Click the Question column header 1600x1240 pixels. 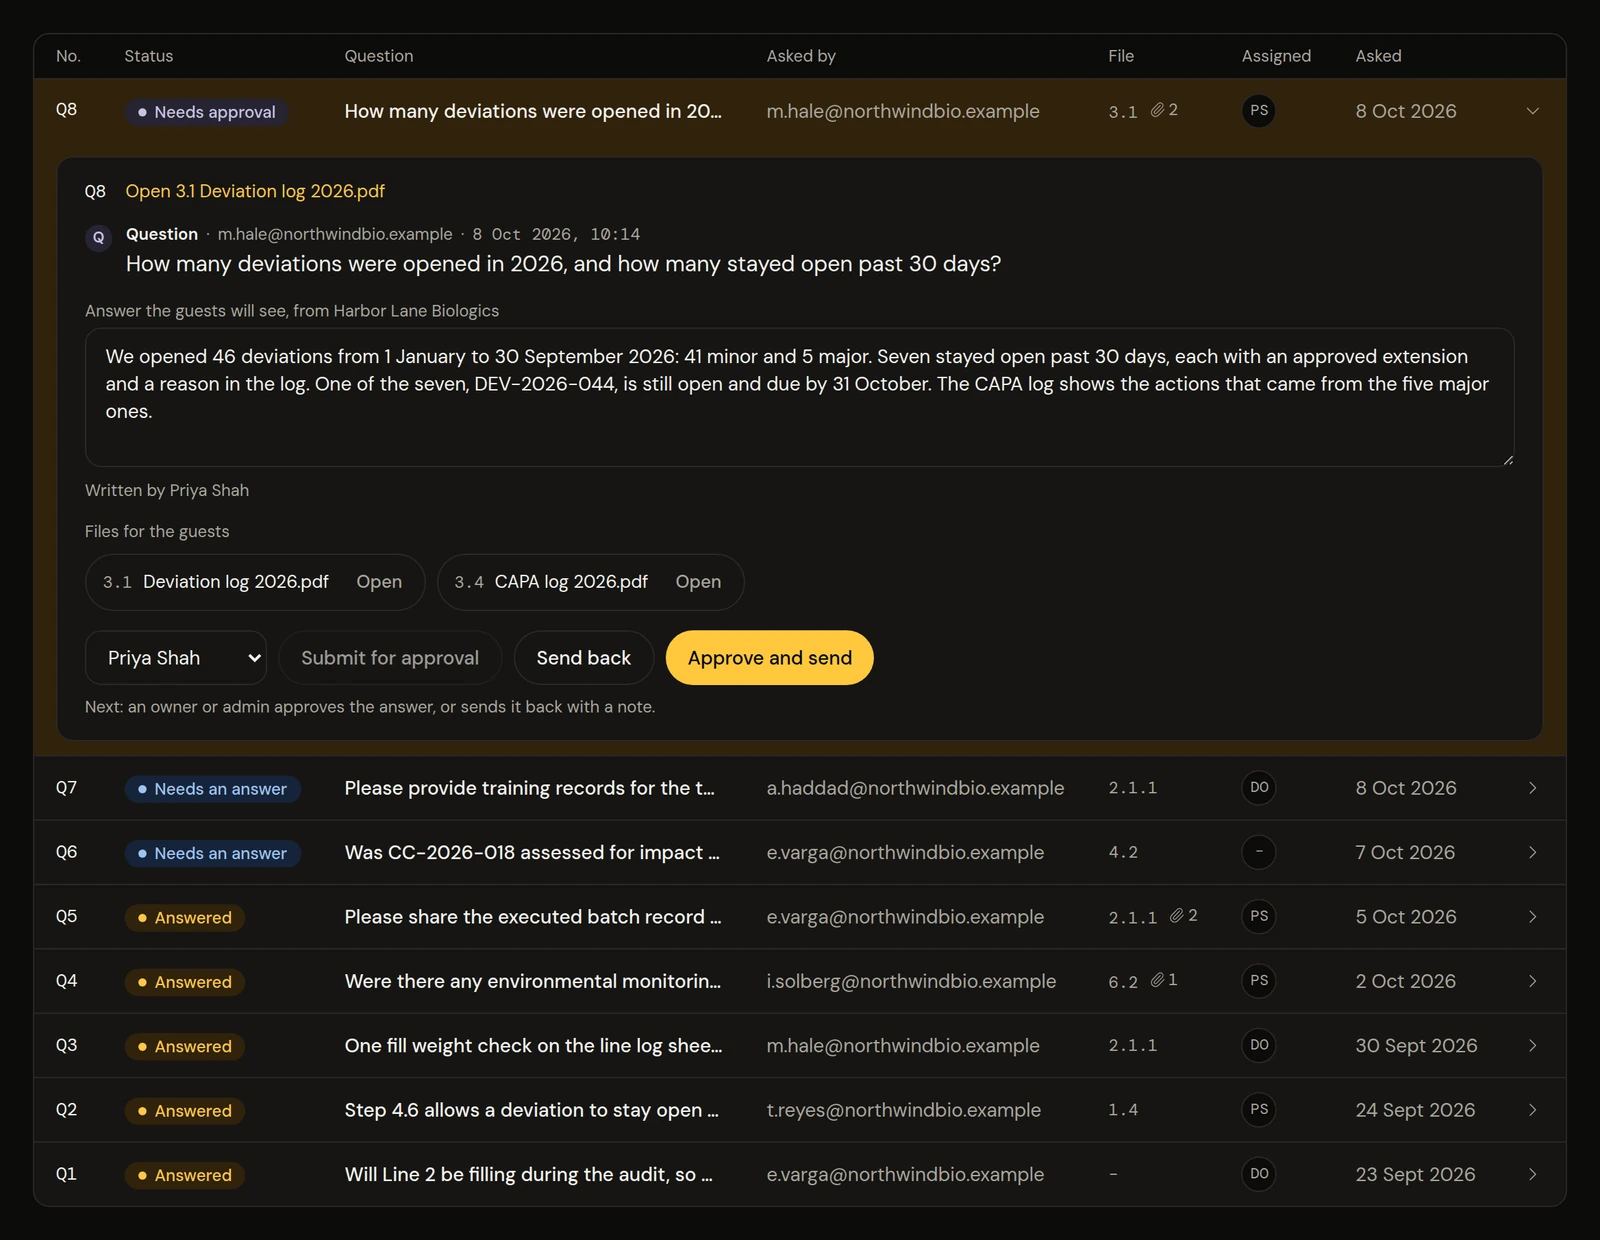coord(379,56)
